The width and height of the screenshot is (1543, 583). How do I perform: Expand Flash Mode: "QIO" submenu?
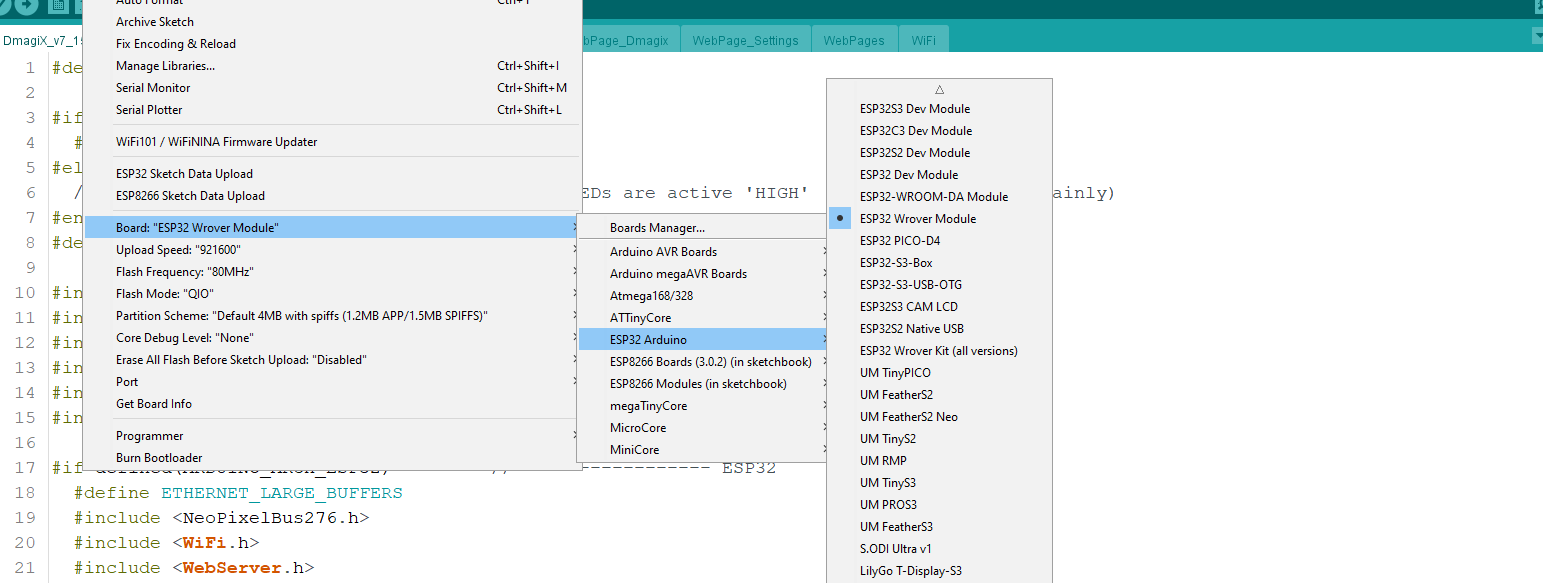(332, 294)
